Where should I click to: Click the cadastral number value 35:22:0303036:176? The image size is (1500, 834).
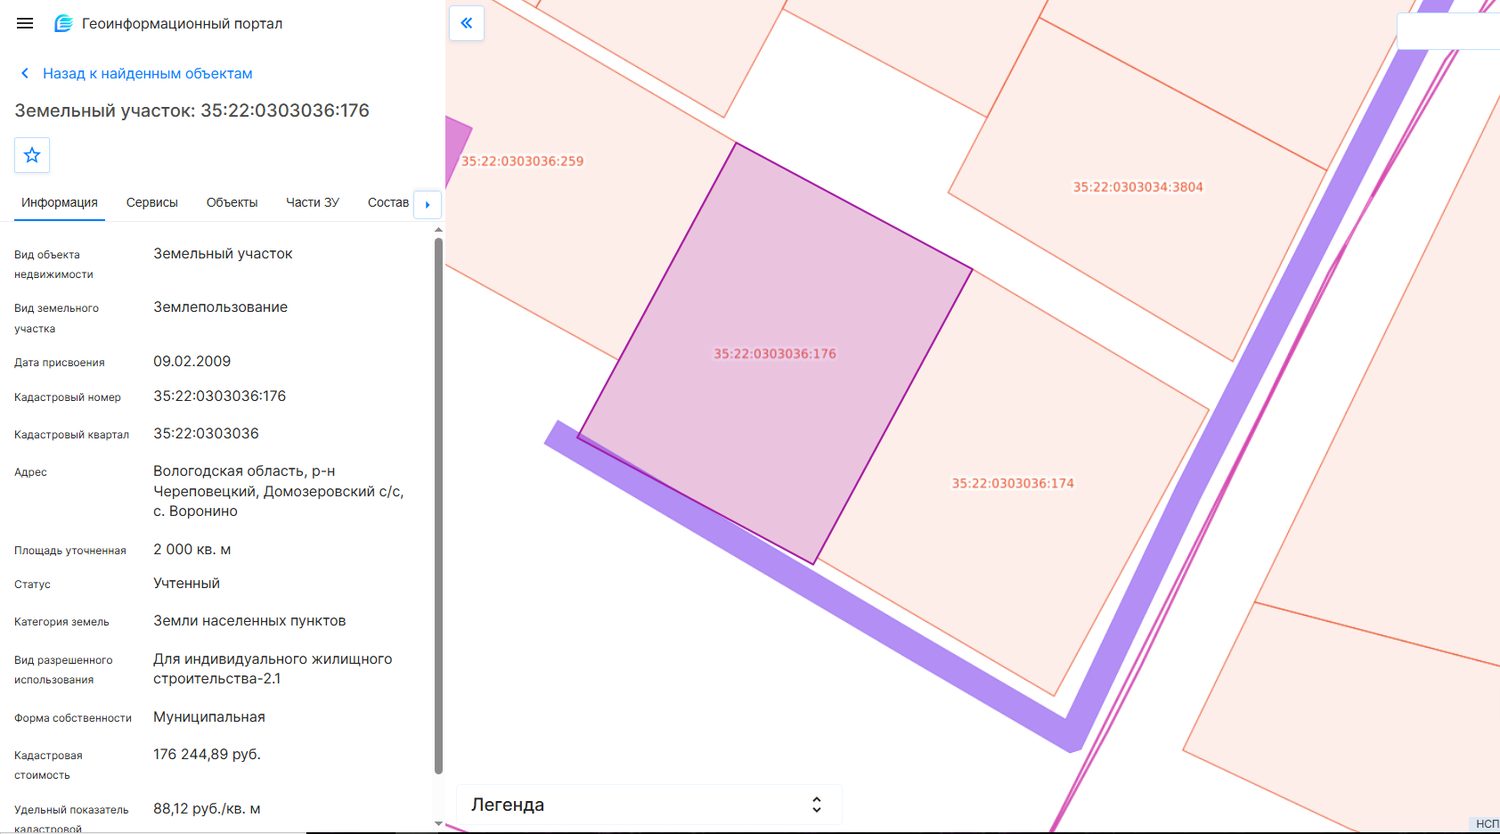tap(220, 396)
